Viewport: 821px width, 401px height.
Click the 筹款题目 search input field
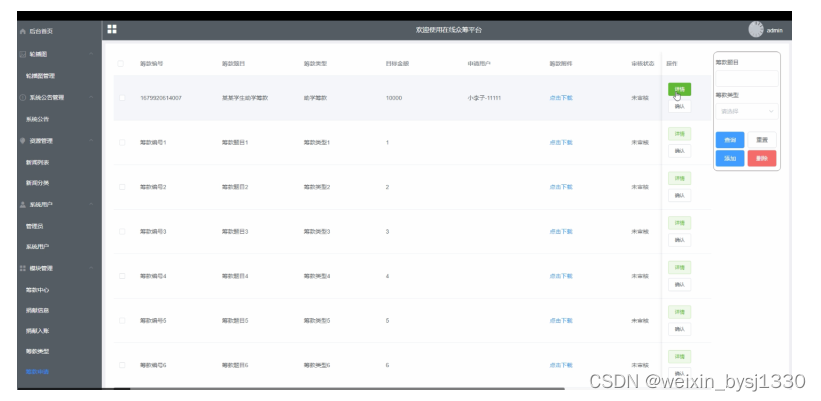click(x=747, y=79)
